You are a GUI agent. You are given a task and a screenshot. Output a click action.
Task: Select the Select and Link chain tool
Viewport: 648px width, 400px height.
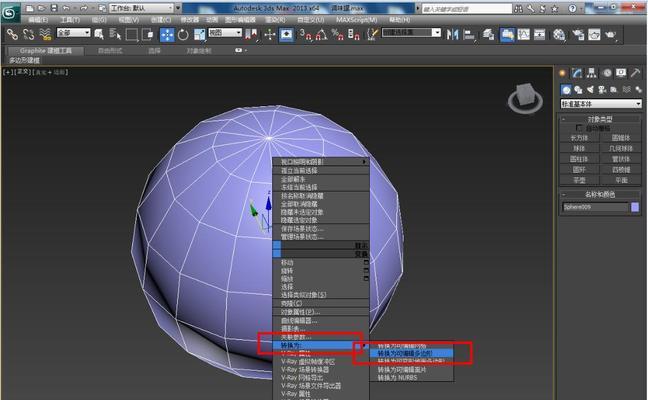(x=12, y=34)
